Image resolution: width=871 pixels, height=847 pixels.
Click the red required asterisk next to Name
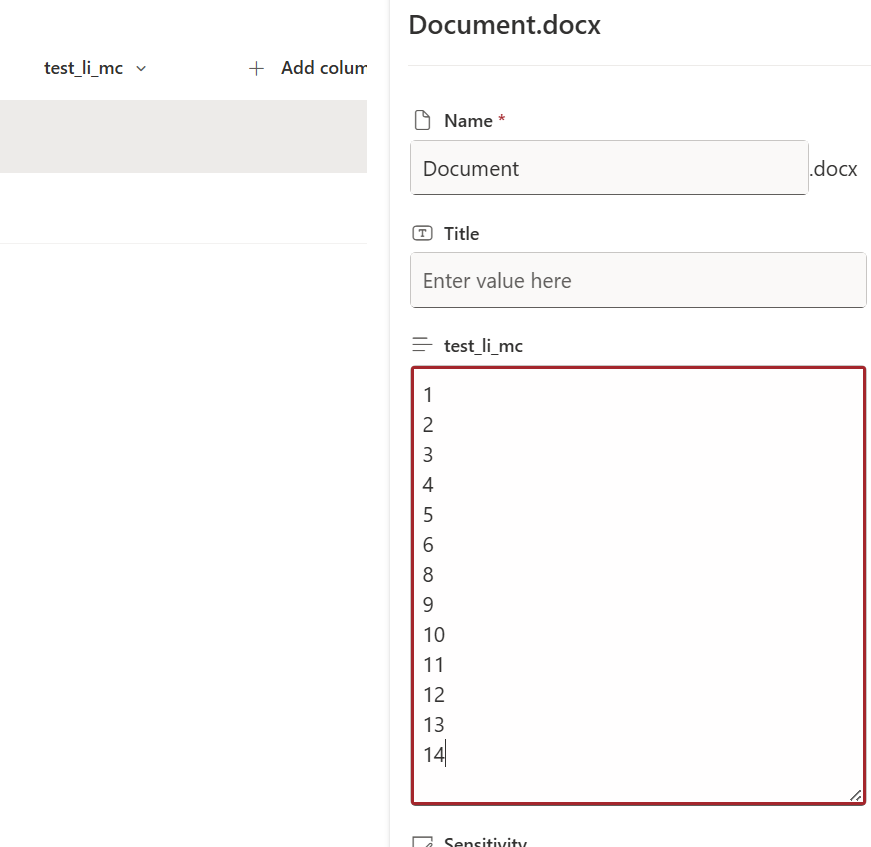click(x=502, y=120)
